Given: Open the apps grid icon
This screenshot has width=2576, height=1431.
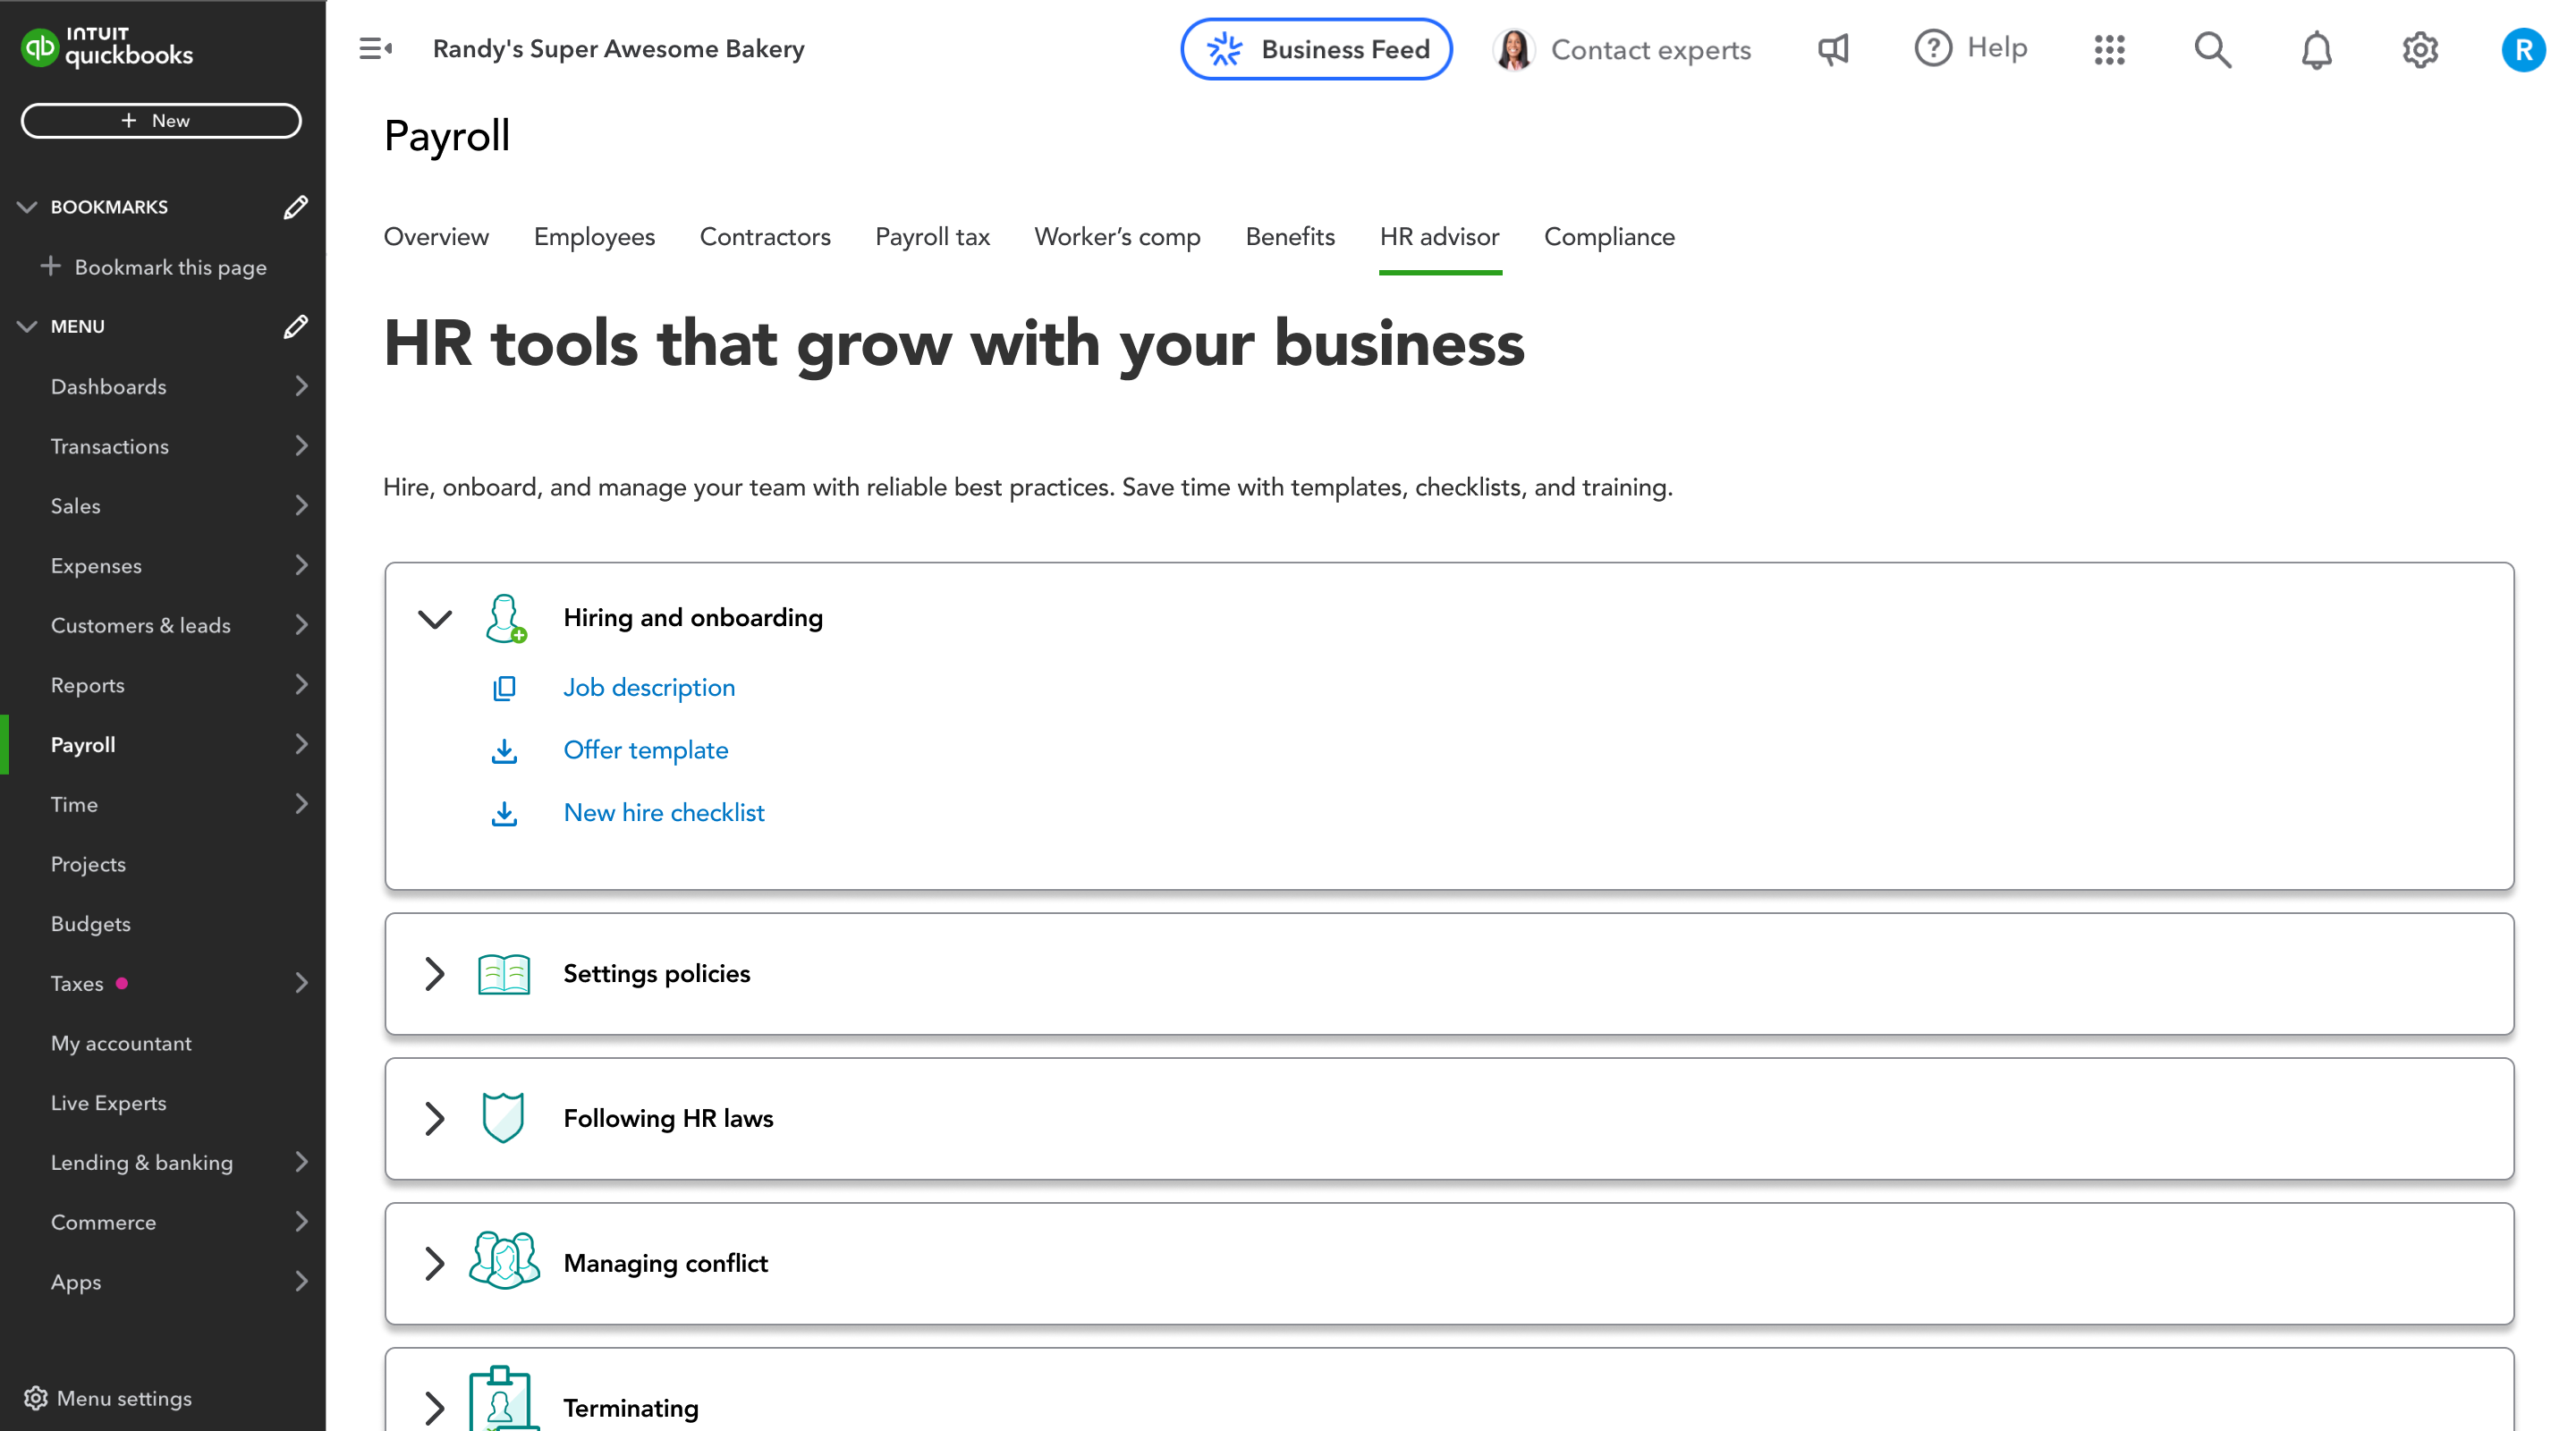Looking at the screenshot, I should 2108,49.
